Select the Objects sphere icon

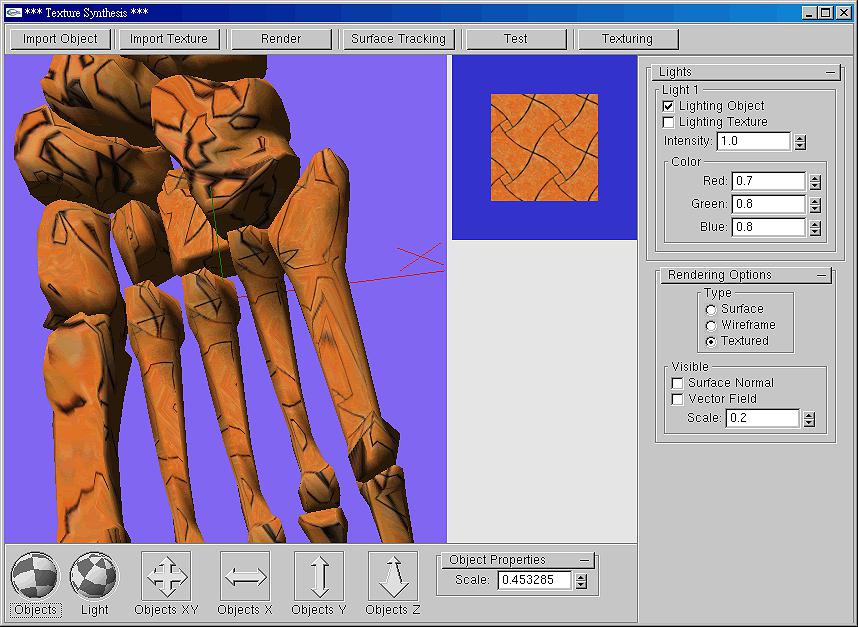tap(35, 577)
